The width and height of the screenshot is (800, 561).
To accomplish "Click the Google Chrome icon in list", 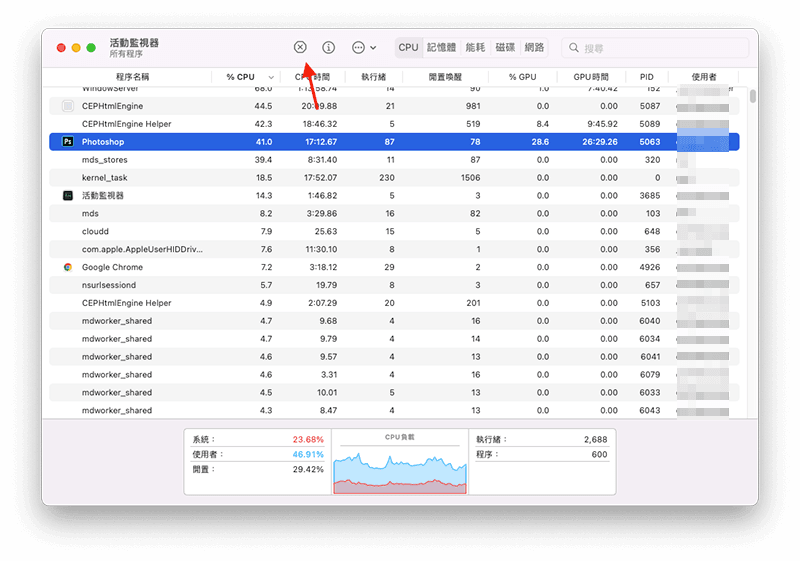I will tap(68, 267).
